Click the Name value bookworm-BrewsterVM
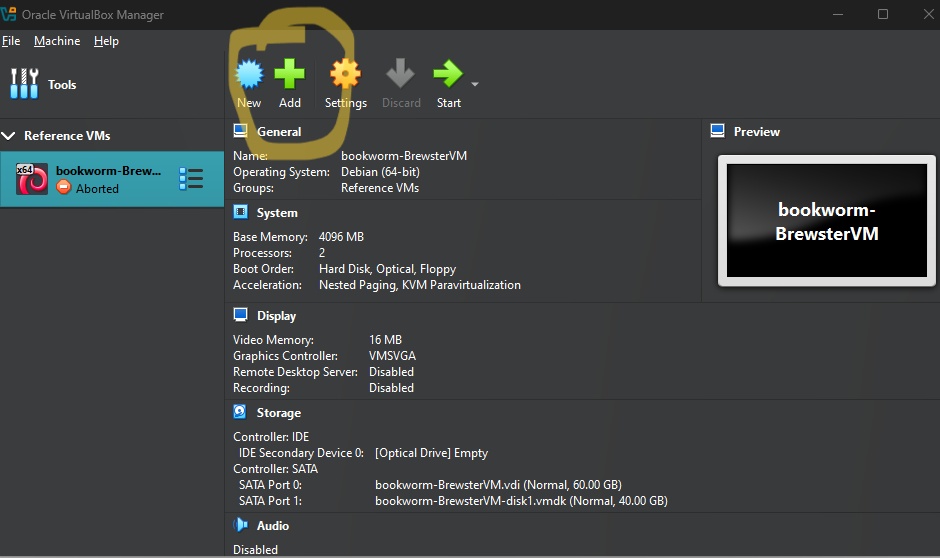This screenshot has height=558, width=940. [x=404, y=156]
